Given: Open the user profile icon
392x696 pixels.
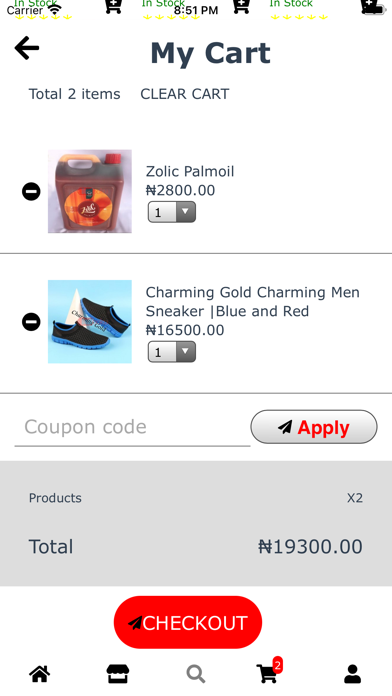Looking at the screenshot, I should tap(352, 674).
